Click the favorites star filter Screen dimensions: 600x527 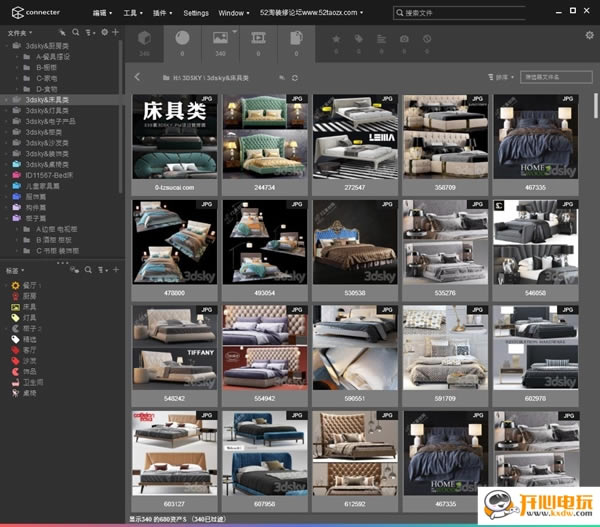[x=335, y=40]
